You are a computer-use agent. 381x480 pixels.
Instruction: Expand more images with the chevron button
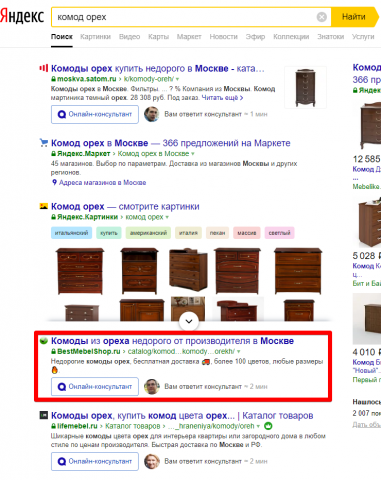click(189, 321)
